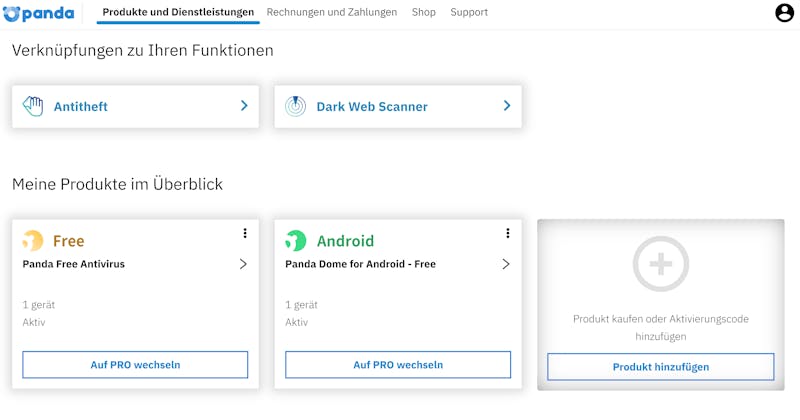Open three-dot menu on Android card

pyautogui.click(x=508, y=233)
